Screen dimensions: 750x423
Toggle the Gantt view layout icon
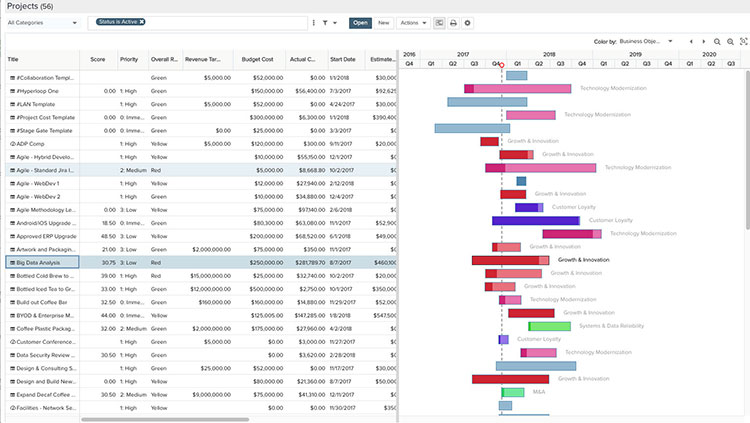coord(439,22)
